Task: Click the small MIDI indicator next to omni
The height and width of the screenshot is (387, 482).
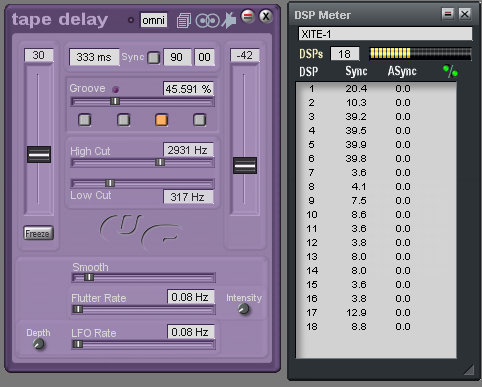Action: pos(131,20)
